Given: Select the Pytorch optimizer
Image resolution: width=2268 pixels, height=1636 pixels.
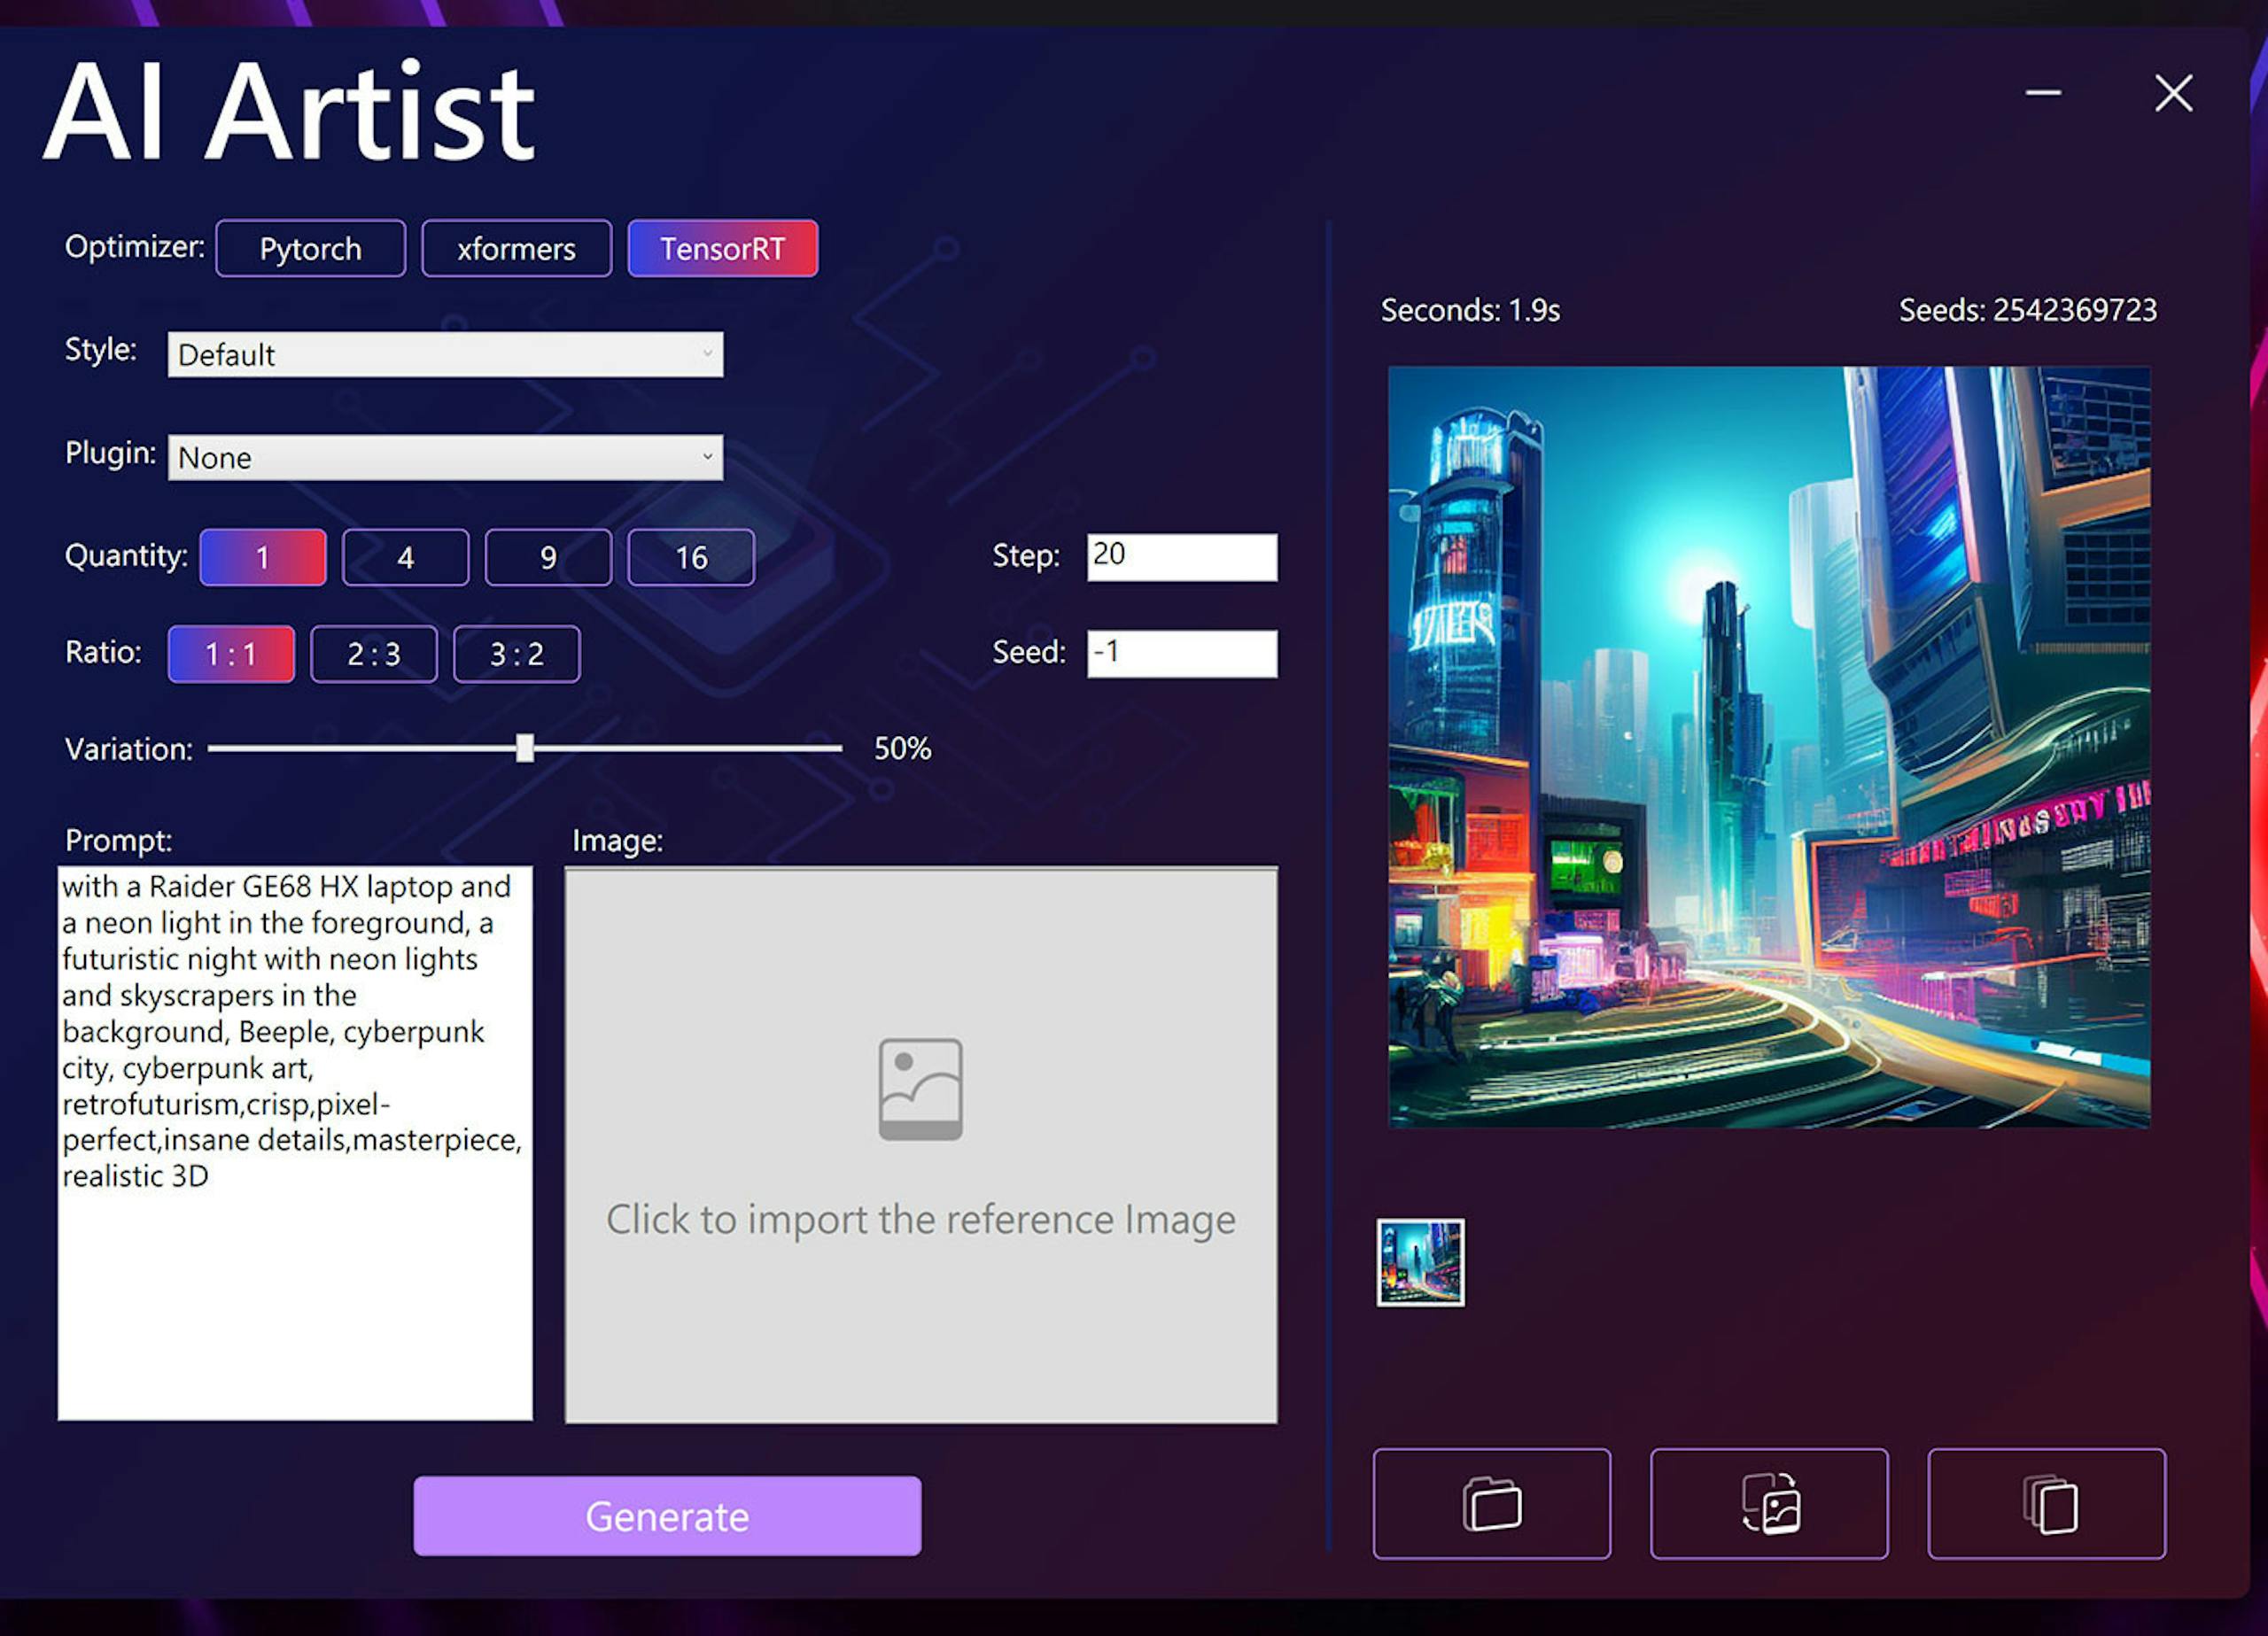Looking at the screenshot, I should (x=311, y=248).
